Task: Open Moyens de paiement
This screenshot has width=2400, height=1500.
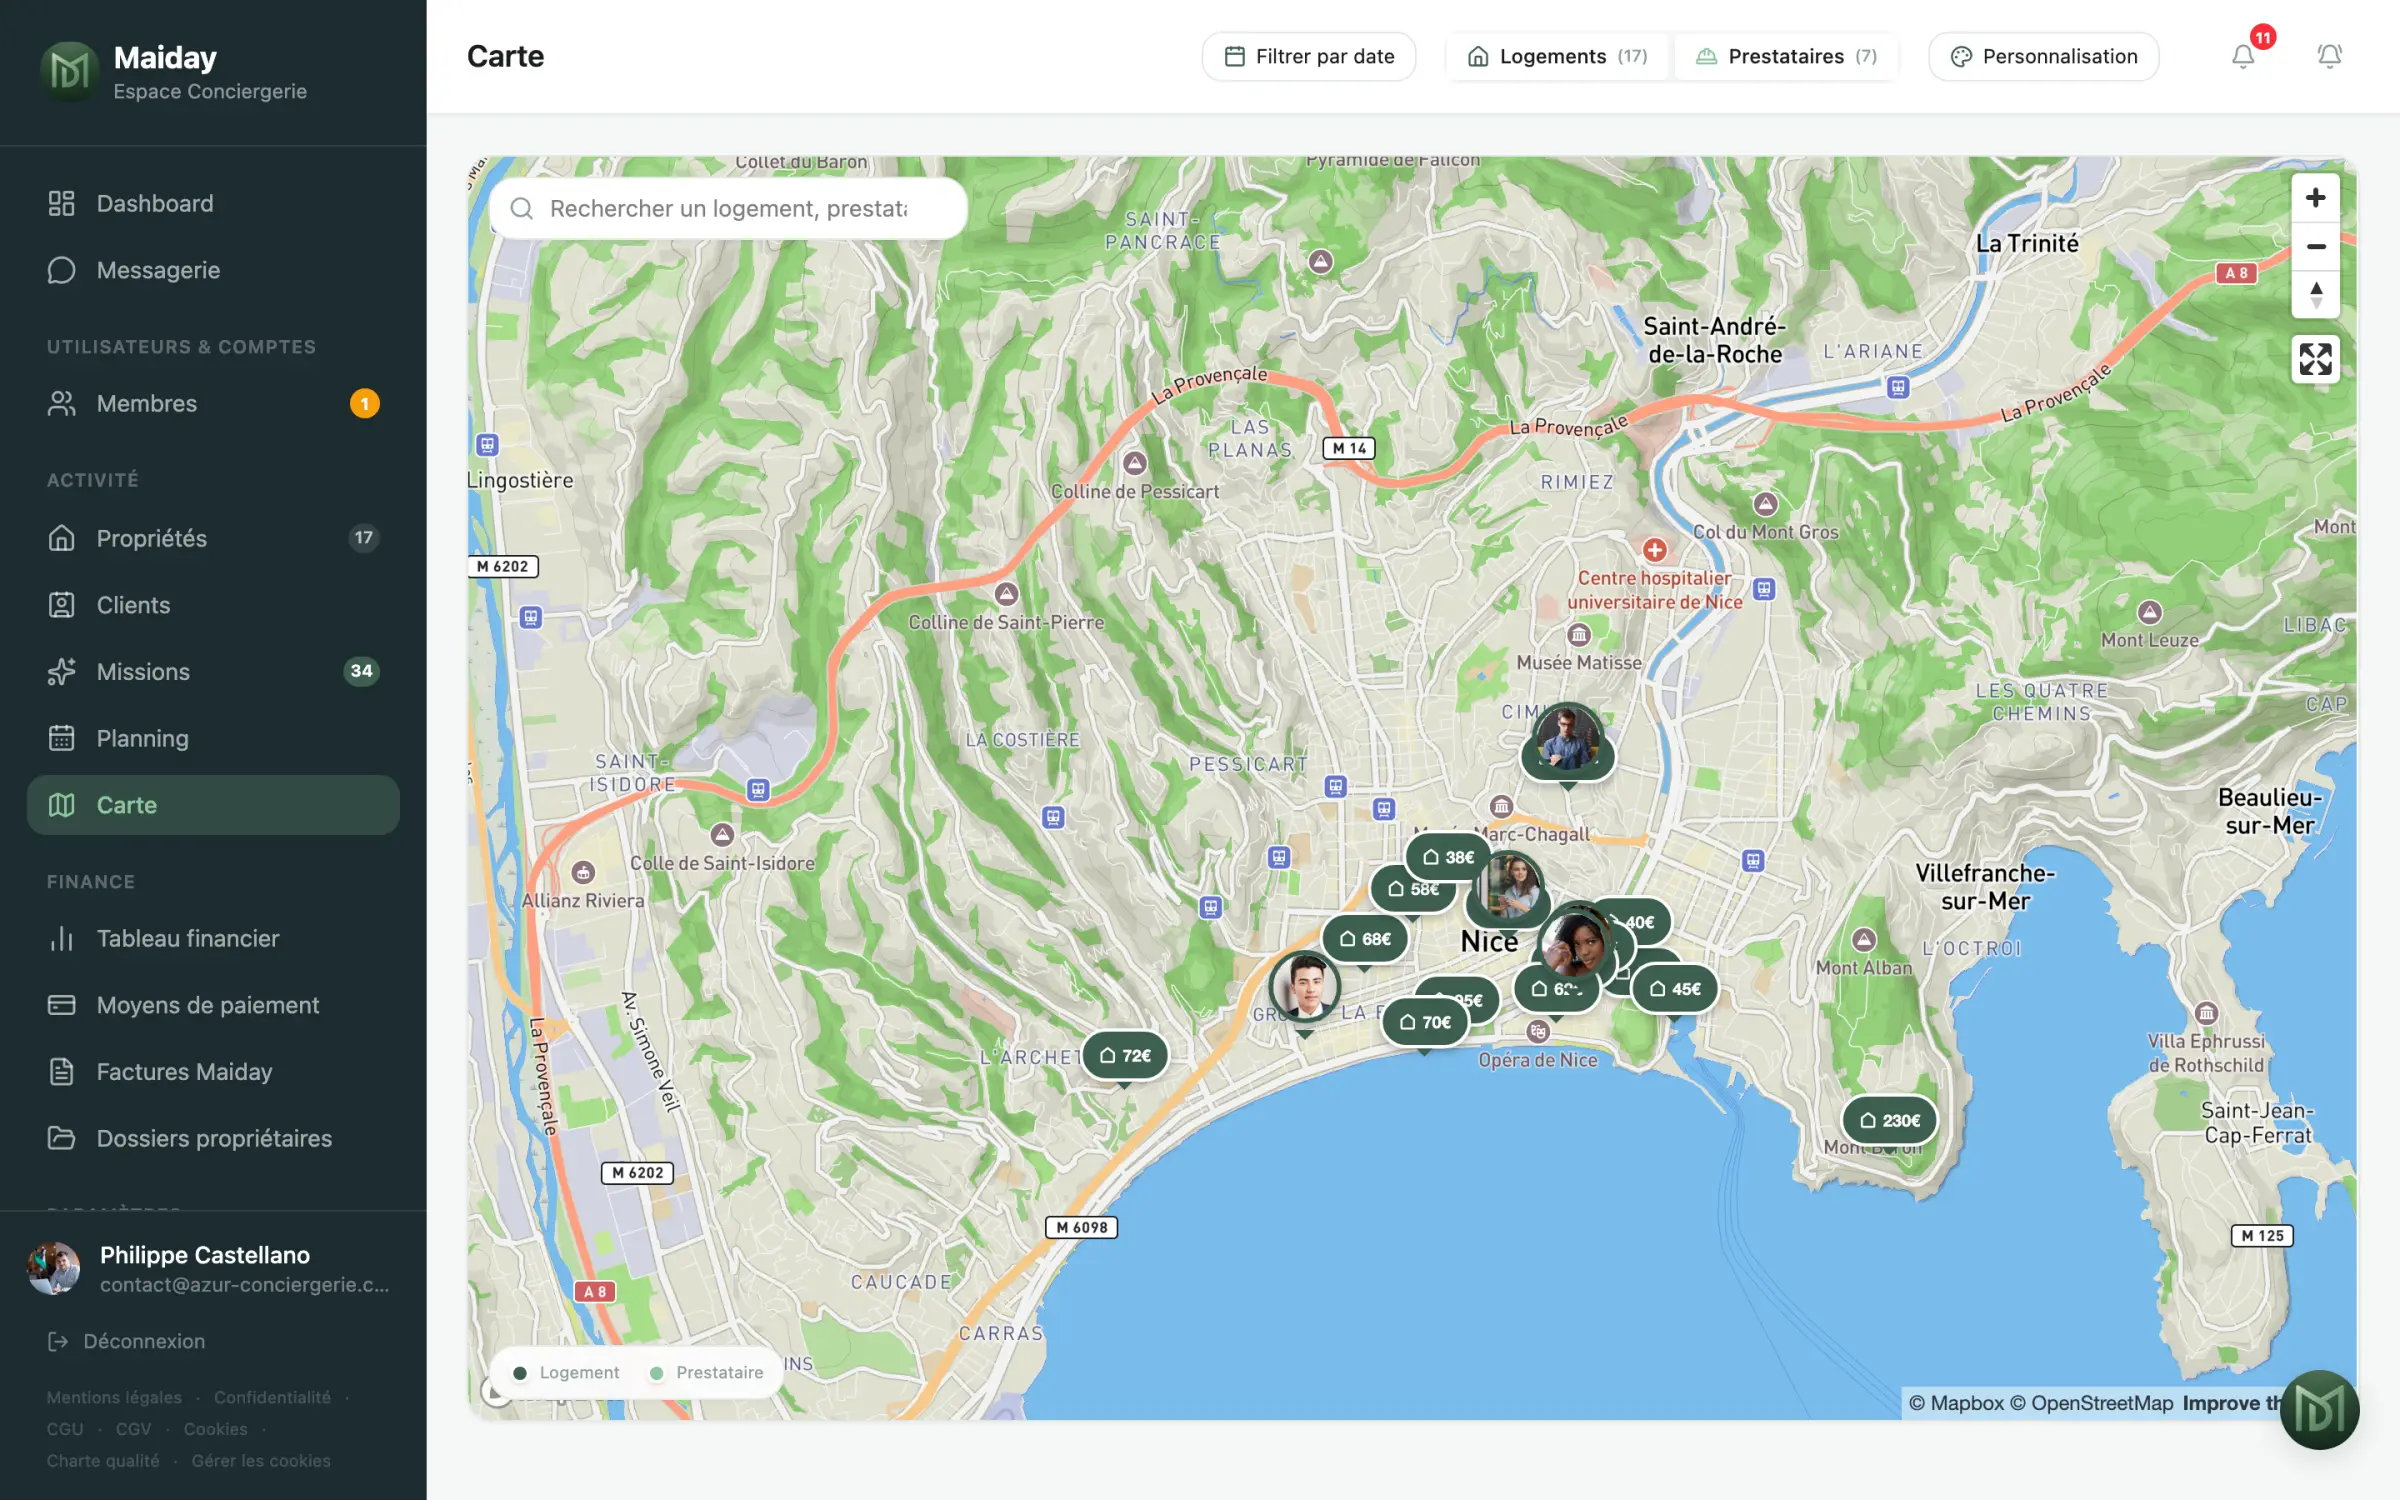Action: 213,1005
